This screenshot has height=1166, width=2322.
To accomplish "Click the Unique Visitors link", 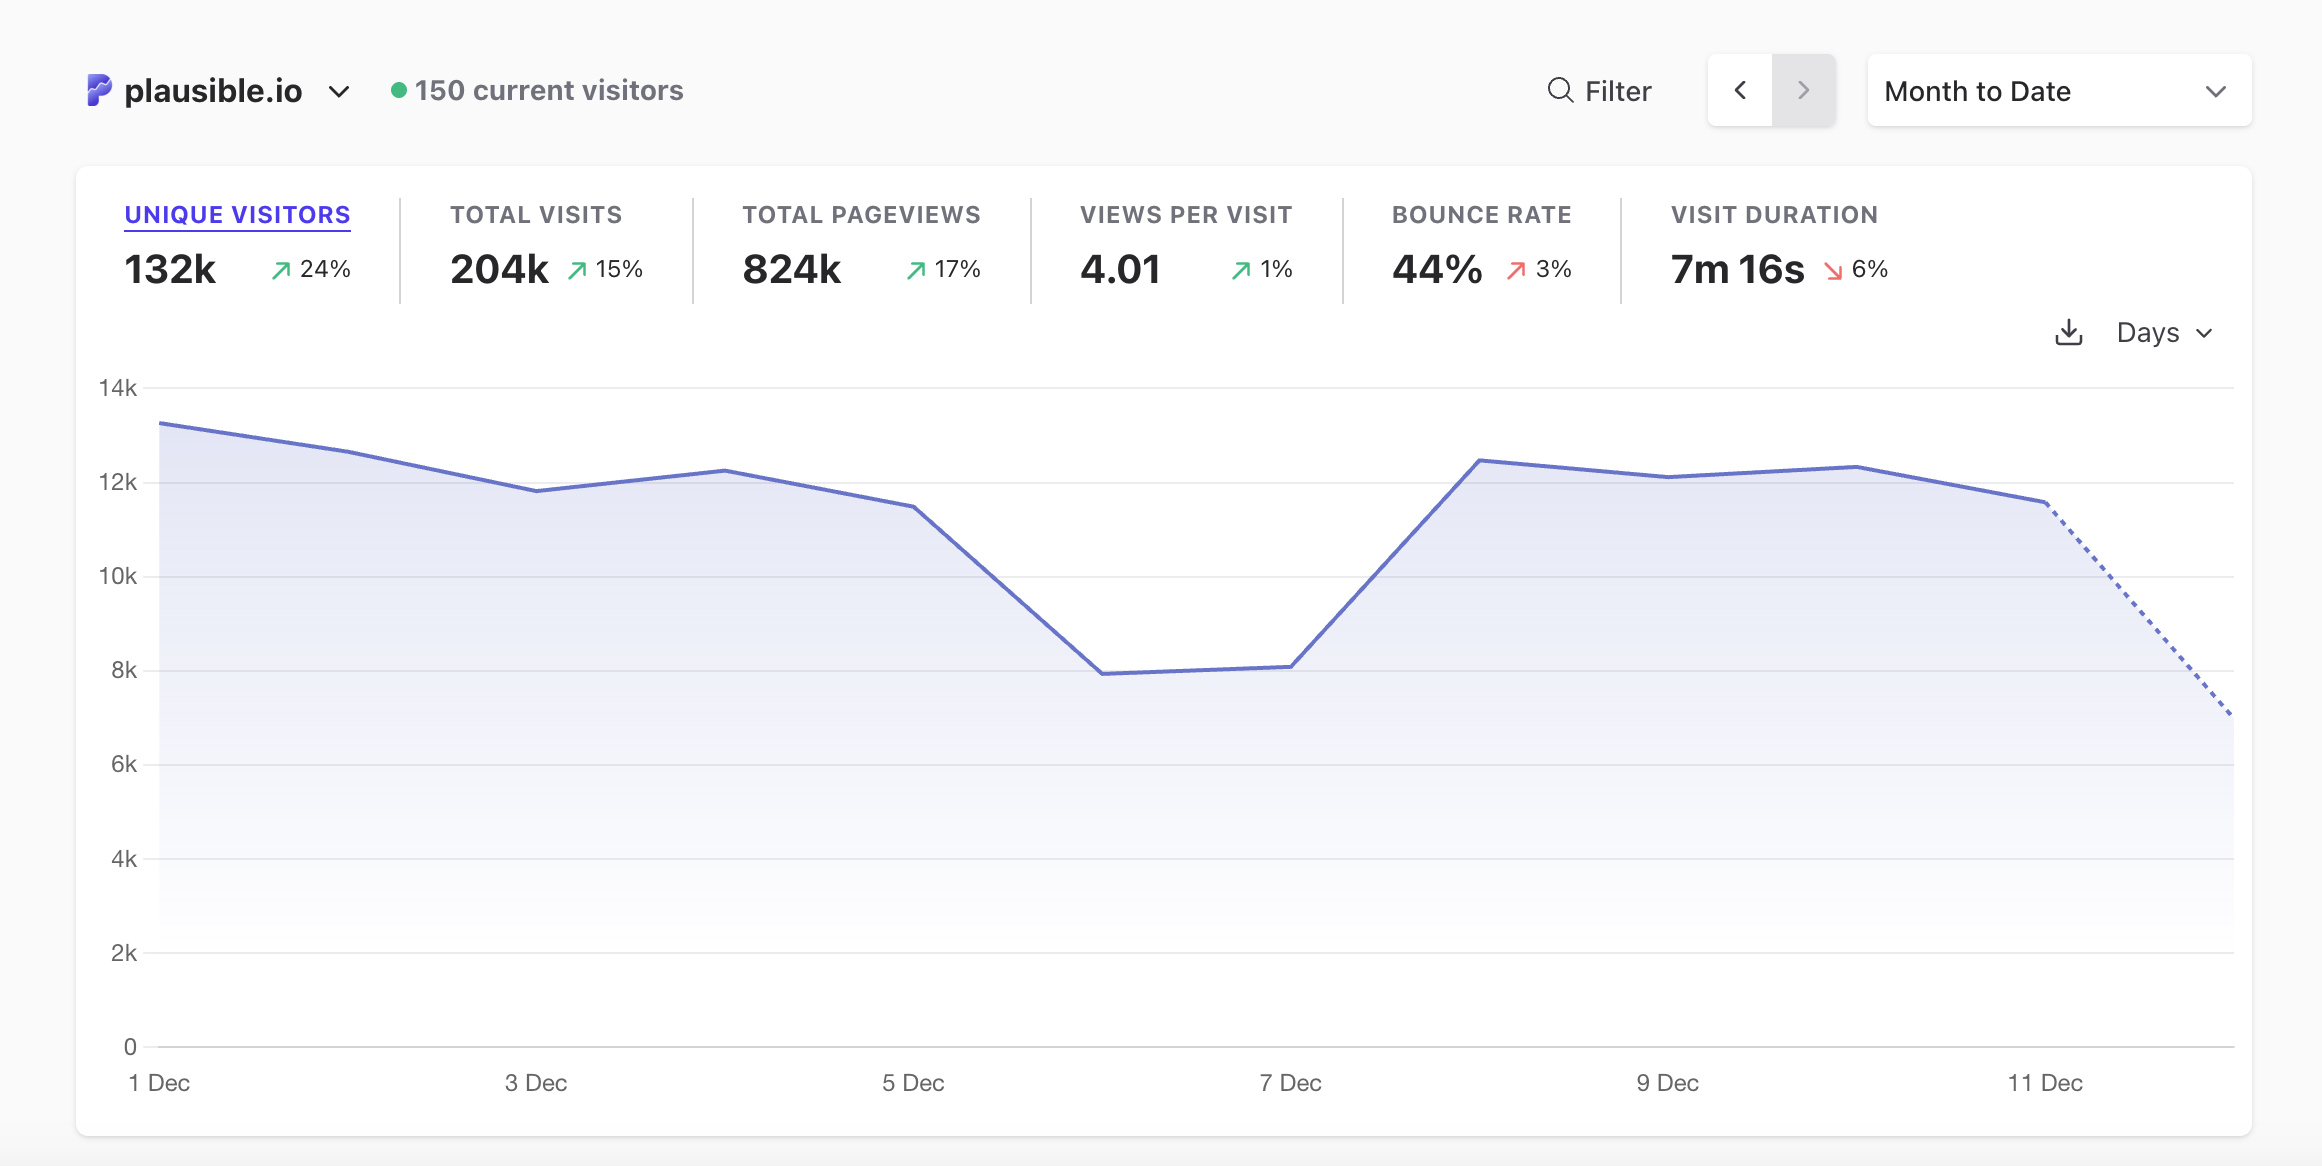I will coord(236,214).
